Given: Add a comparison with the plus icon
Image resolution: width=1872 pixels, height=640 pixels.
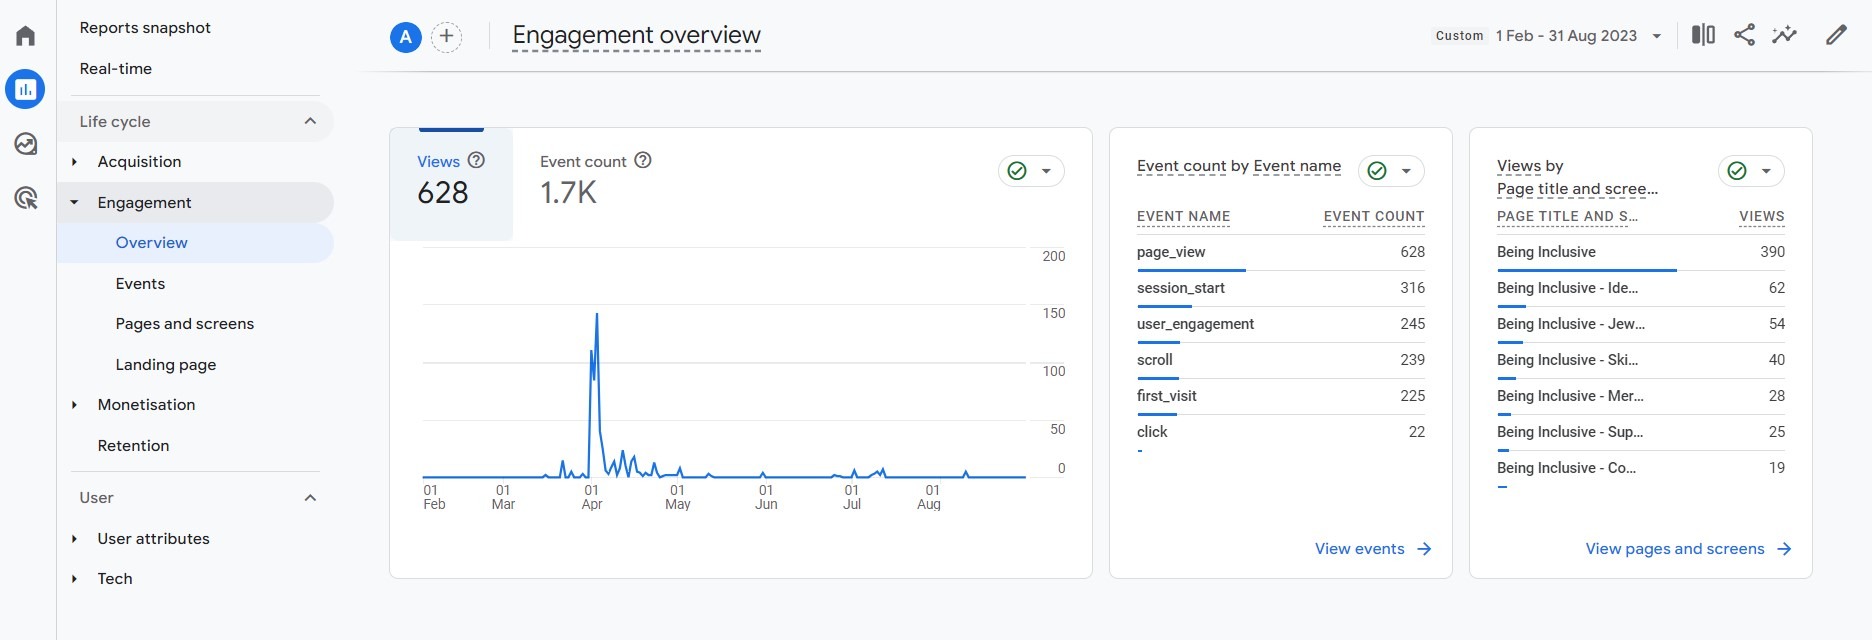Looking at the screenshot, I should 446,38.
